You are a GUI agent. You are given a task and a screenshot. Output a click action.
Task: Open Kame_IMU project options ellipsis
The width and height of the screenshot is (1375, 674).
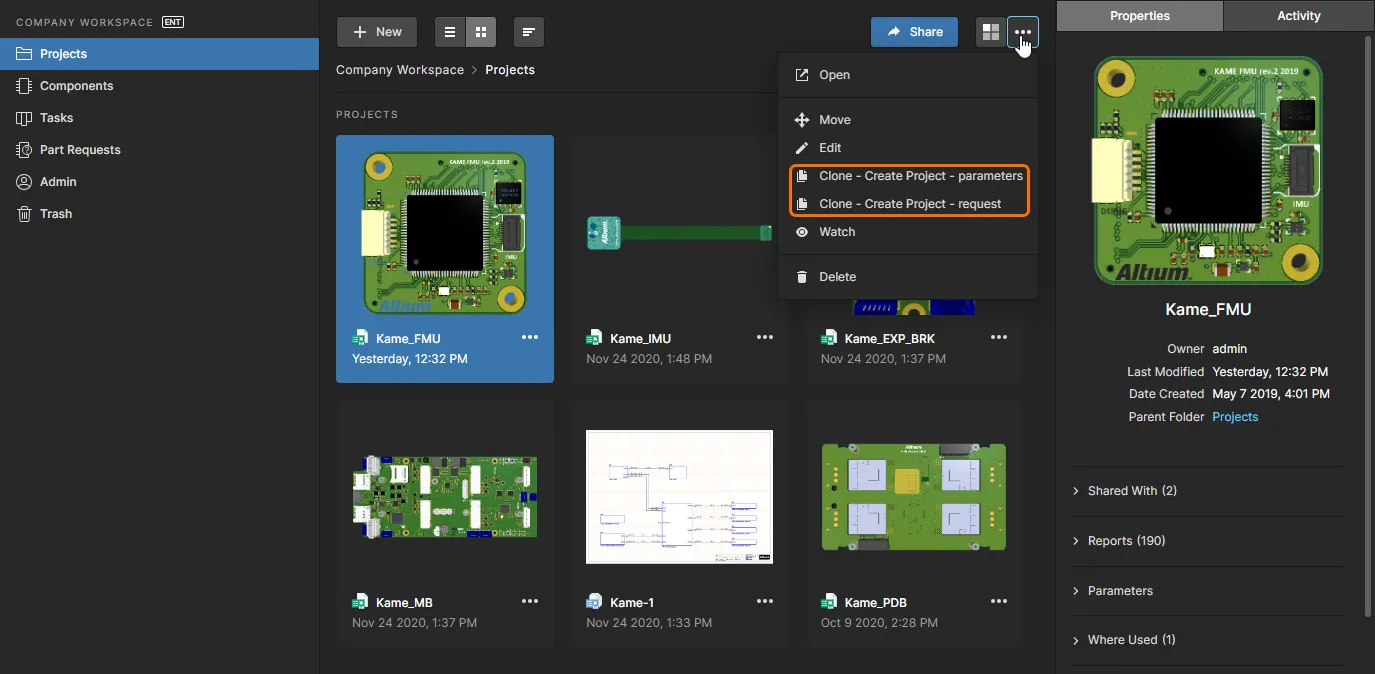click(x=764, y=338)
